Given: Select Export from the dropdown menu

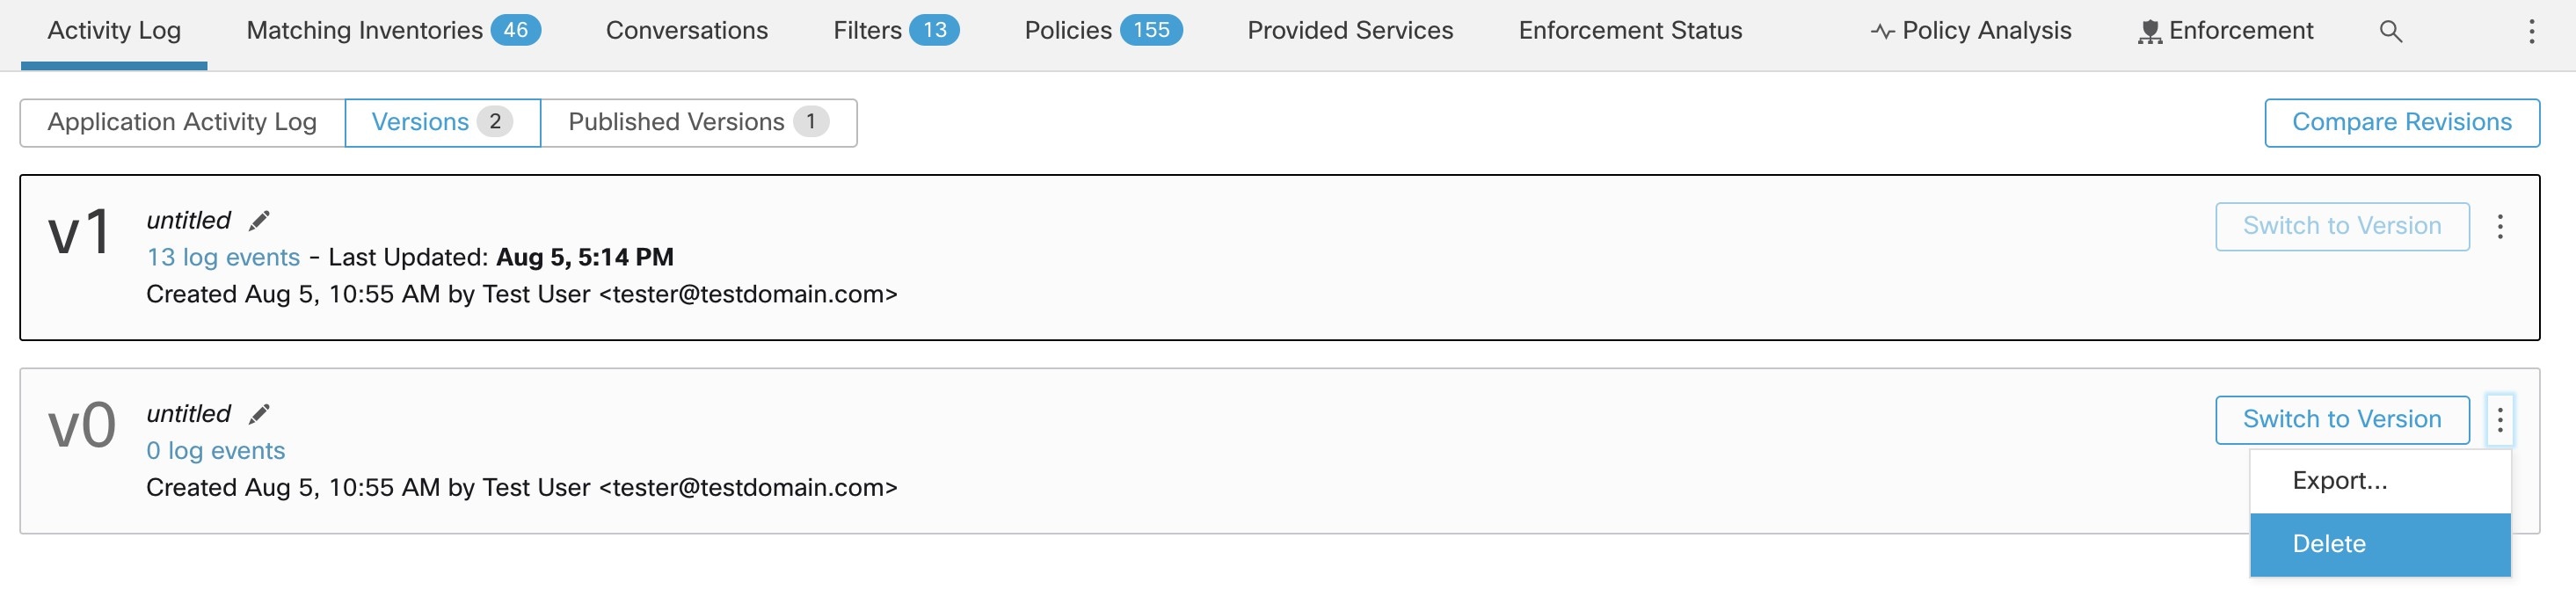Looking at the screenshot, I should tap(2339, 481).
